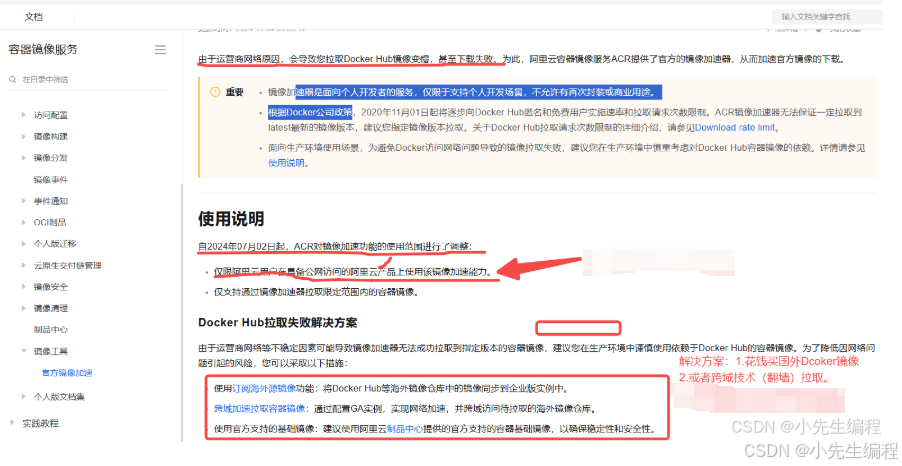Open the 跨域加速拉取容器镜像 link
This screenshot has height=466, width=902.
(259, 408)
